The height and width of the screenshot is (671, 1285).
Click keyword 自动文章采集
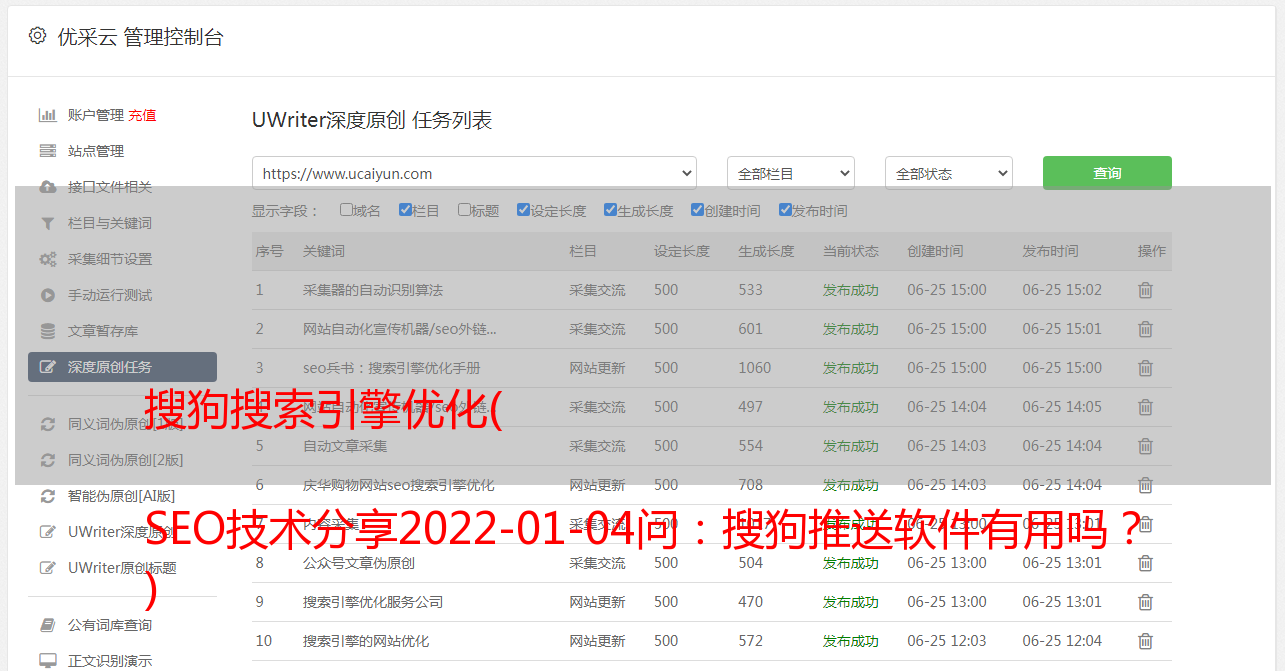(x=345, y=446)
